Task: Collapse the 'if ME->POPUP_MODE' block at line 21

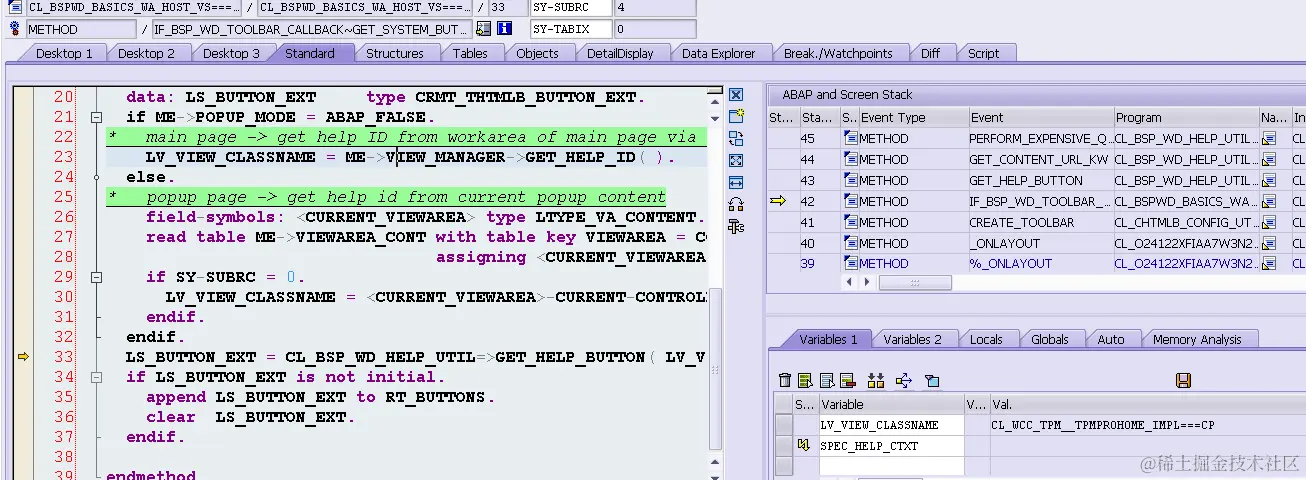Action: click(96, 117)
